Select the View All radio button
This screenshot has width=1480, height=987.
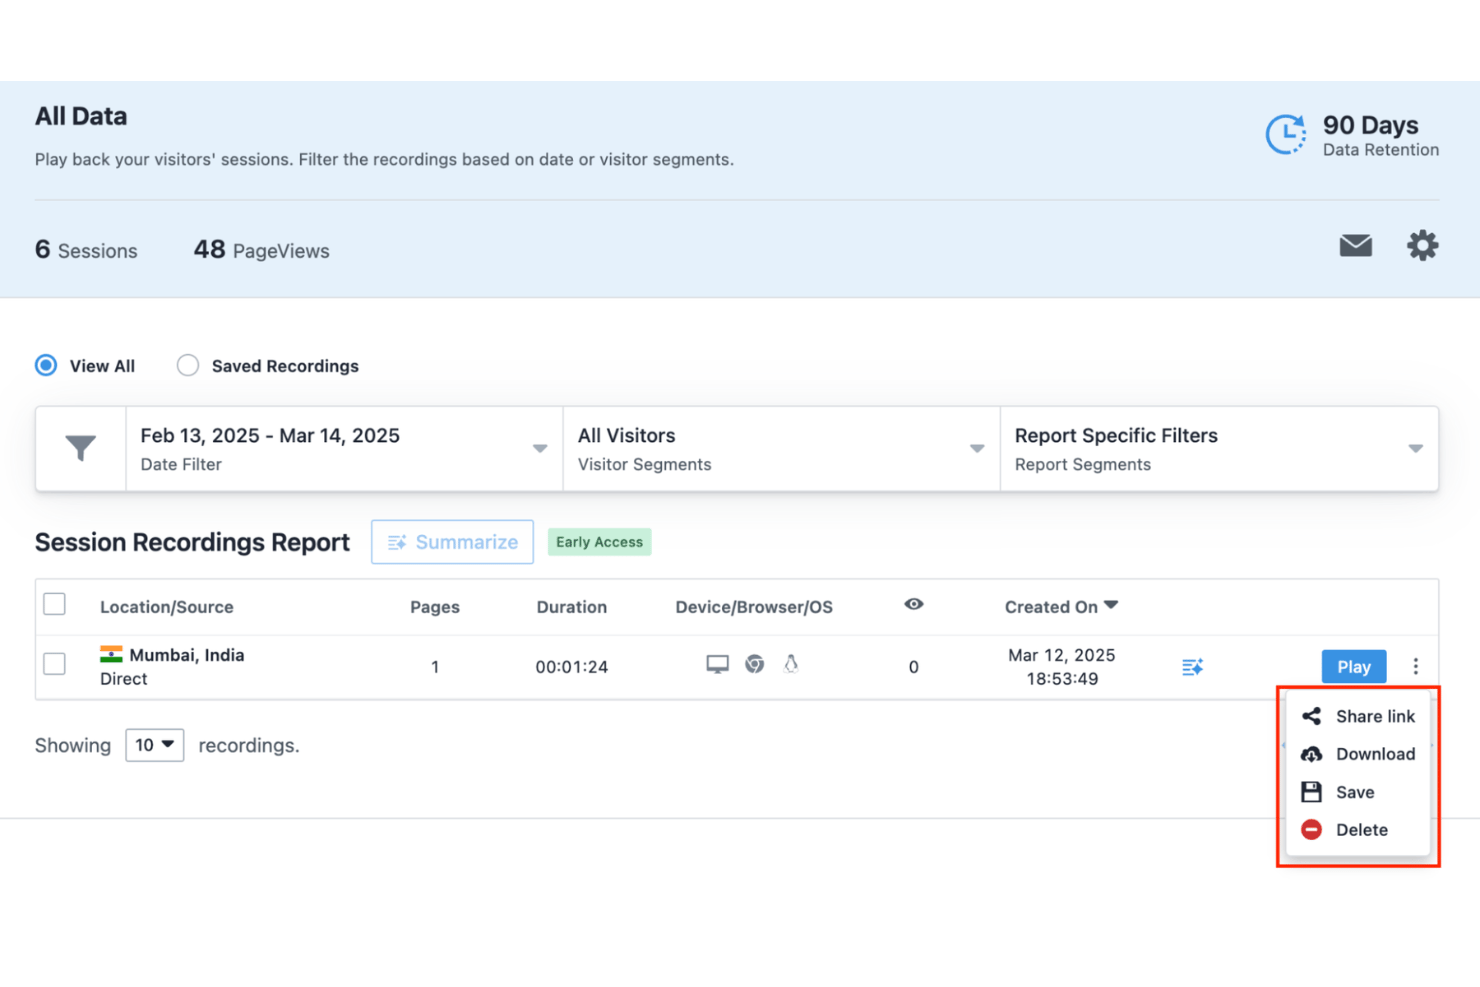click(x=46, y=365)
